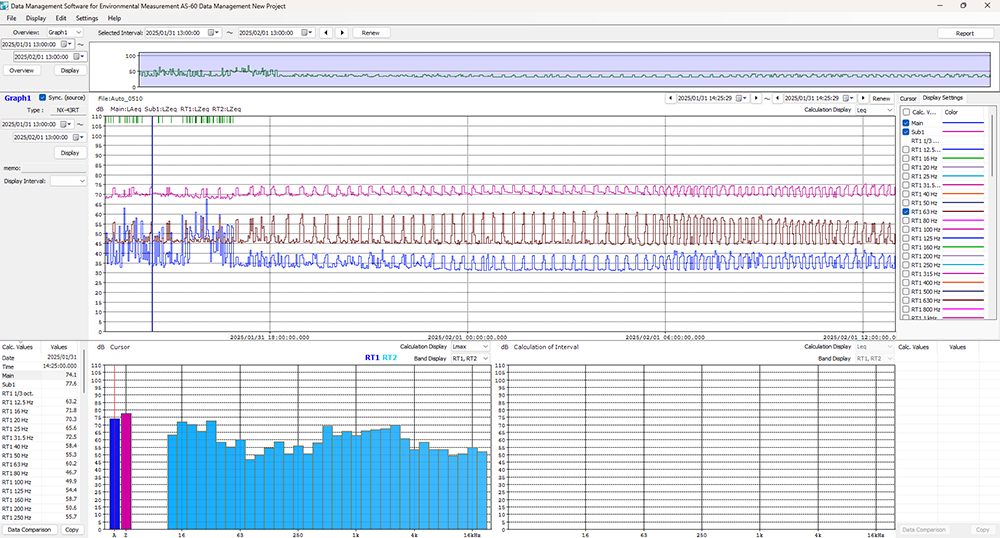Tick the Calc. V... header checkbox
Screen dimensions: 1000x538
[x=906, y=112]
